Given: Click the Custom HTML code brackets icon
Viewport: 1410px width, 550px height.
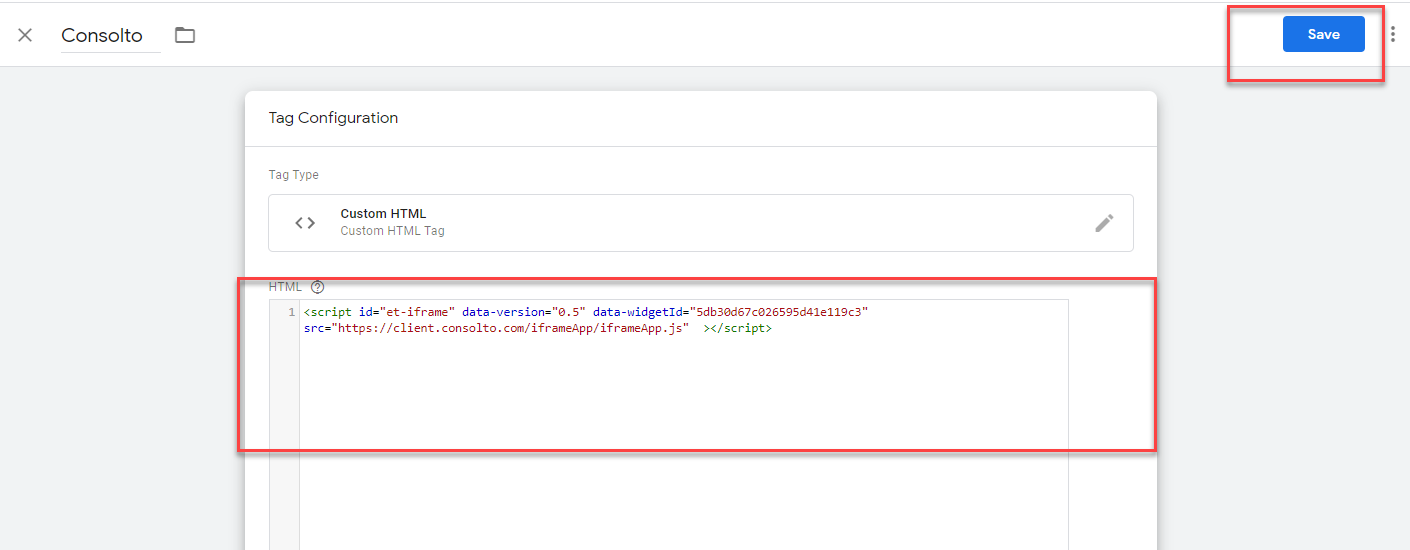Looking at the screenshot, I should (305, 222).
